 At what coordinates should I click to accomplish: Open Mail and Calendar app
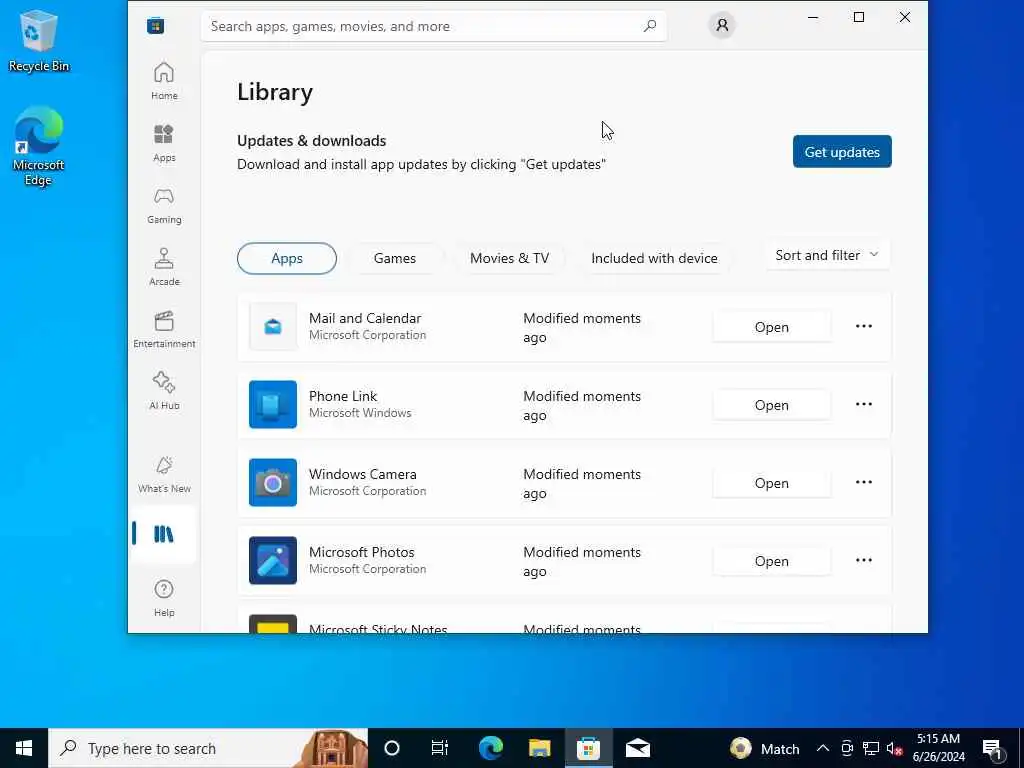point(771,327)
